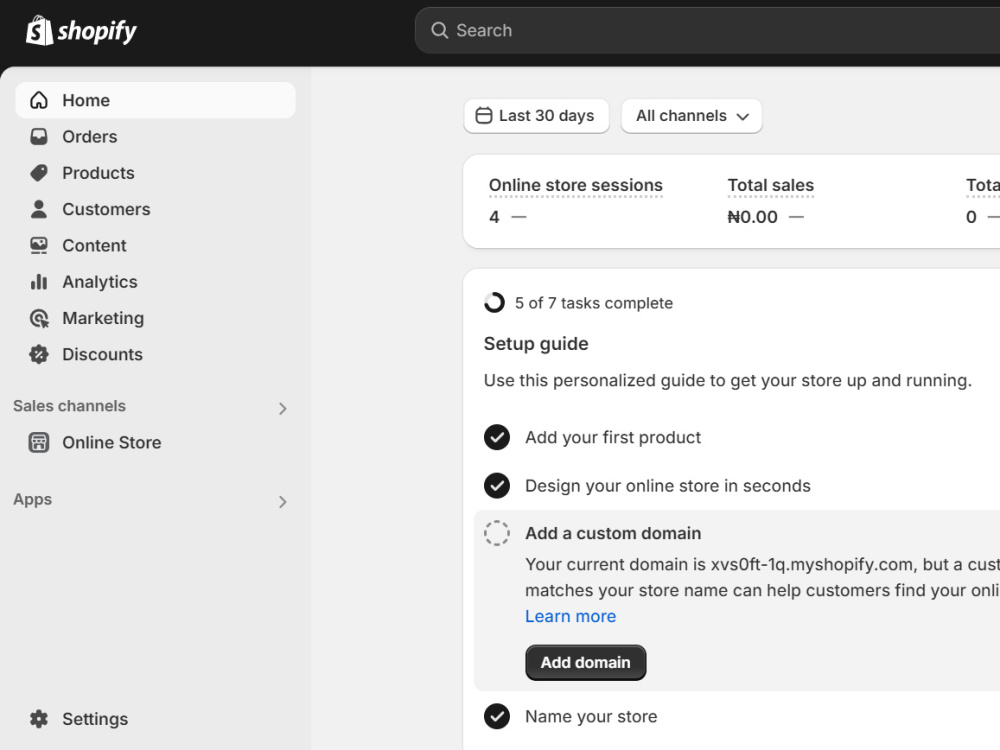Toggle the 'Add your first product' checkmark

point(497,437)
